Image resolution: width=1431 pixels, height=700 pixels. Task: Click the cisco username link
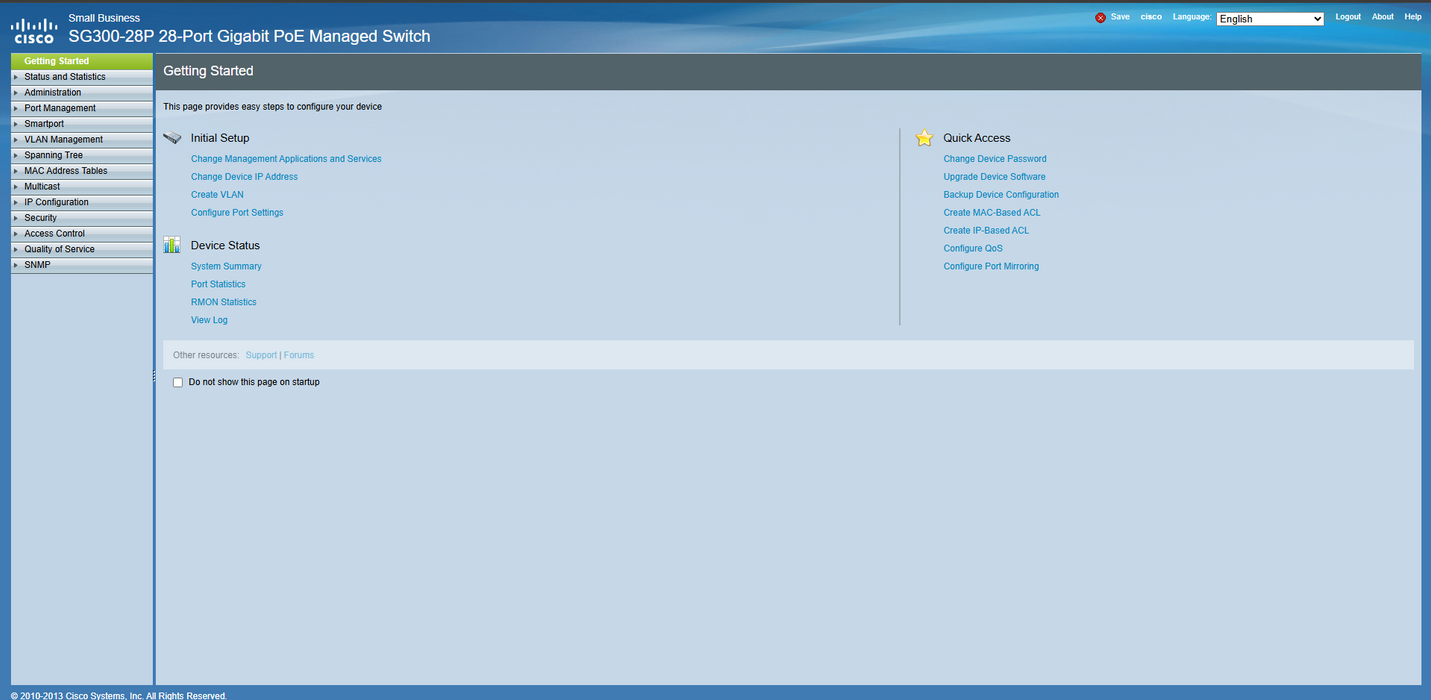click(x=1151, y=17)
